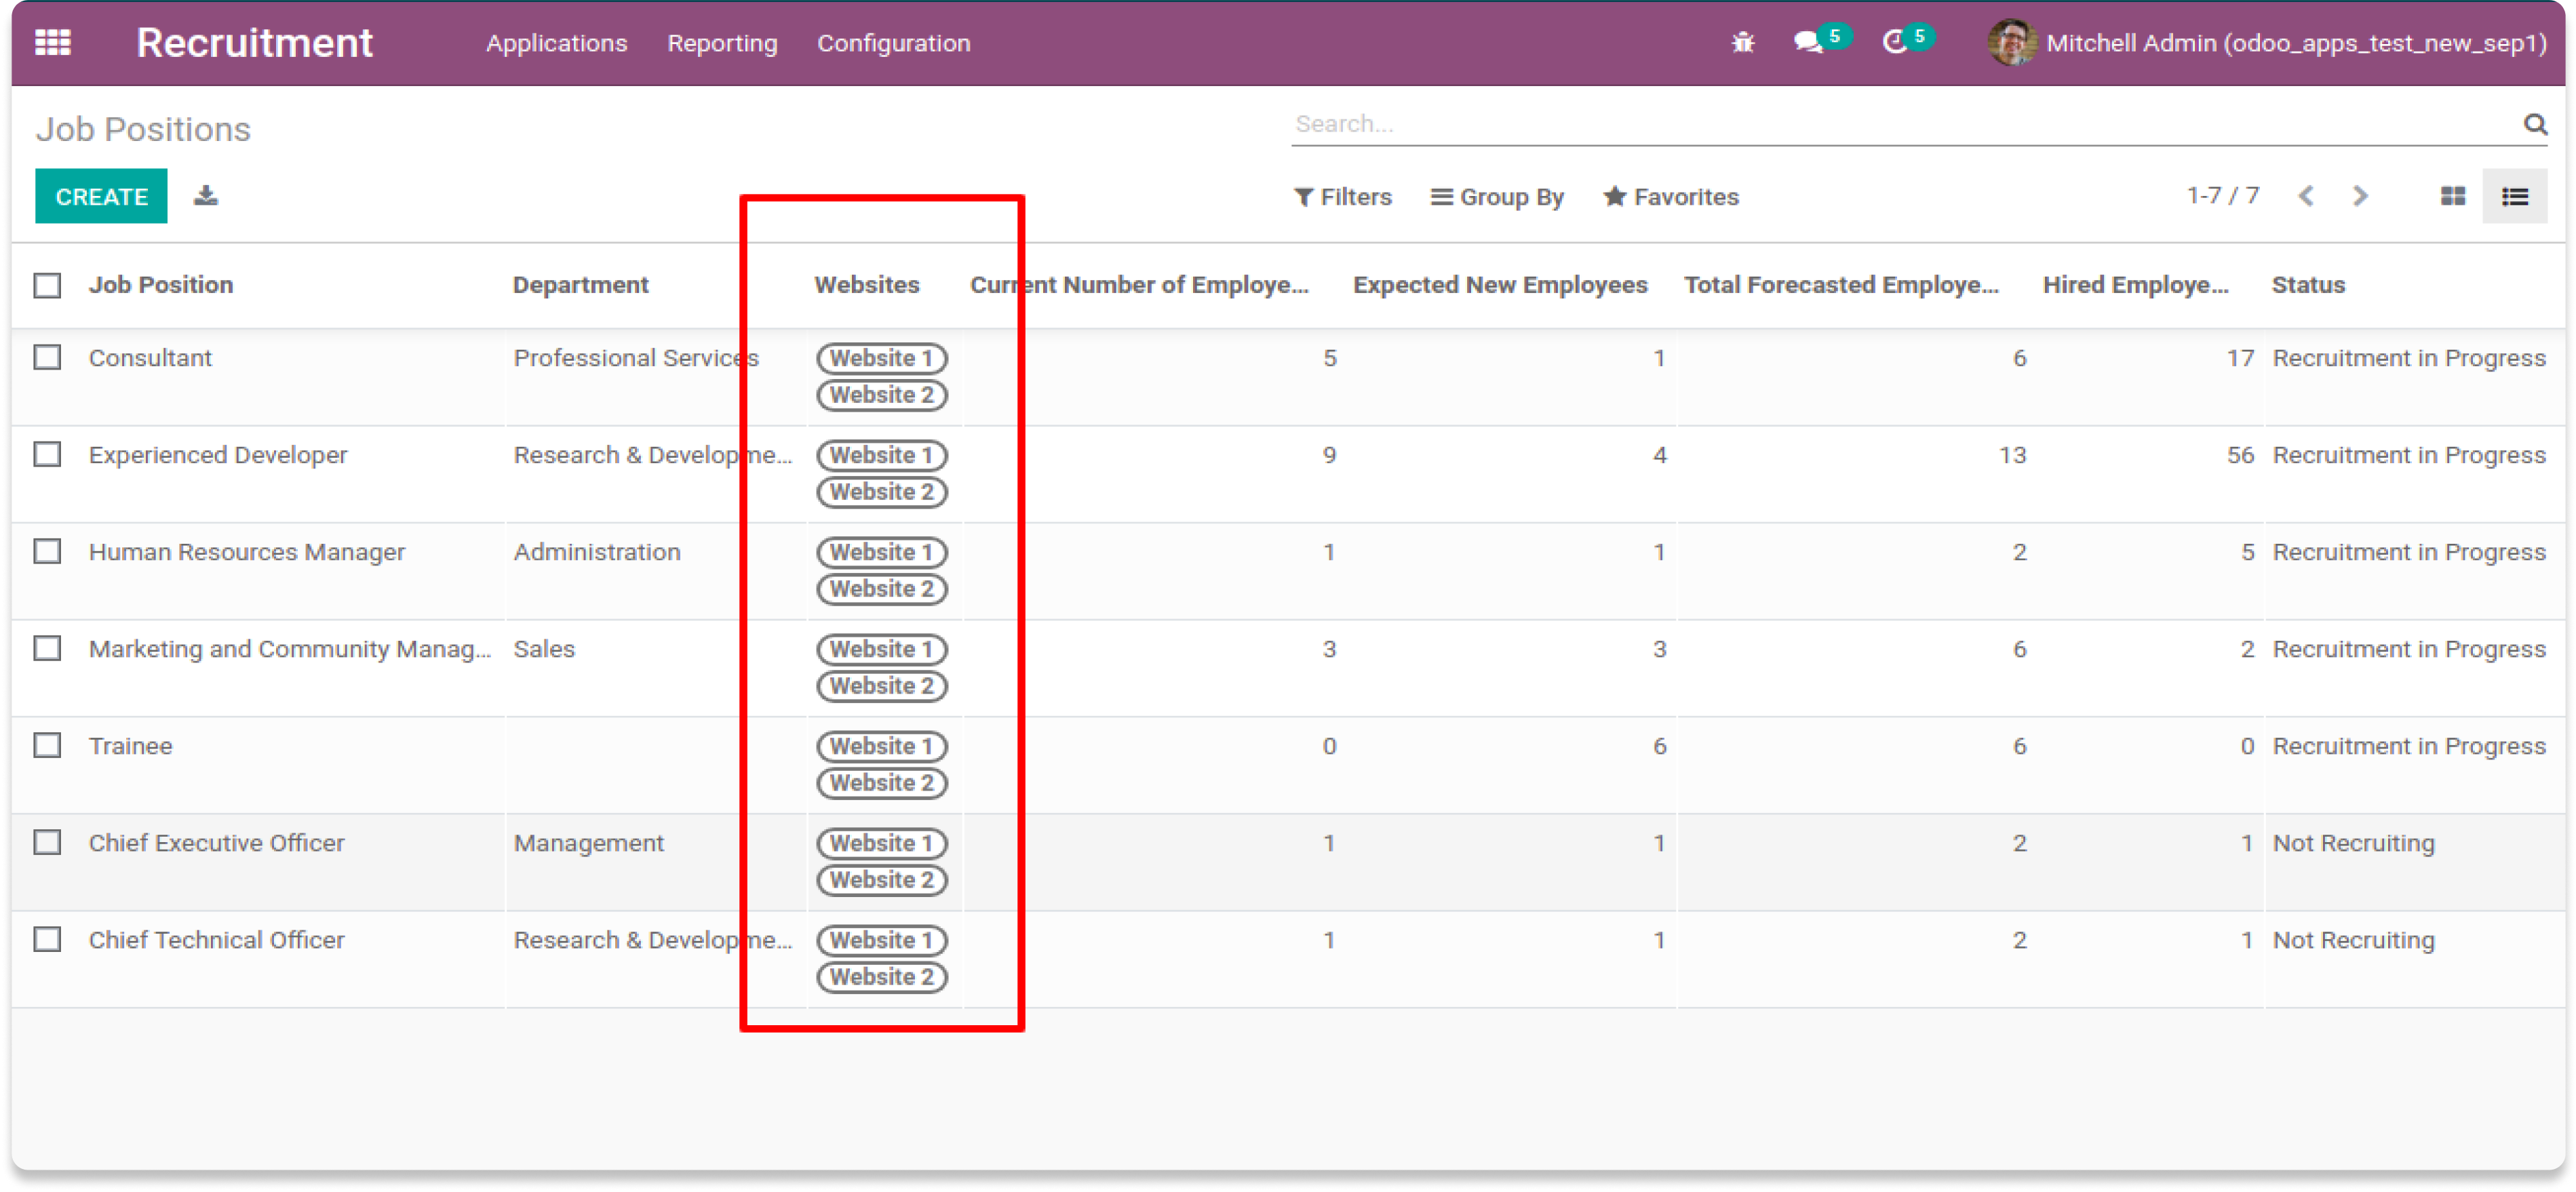Switch to list view icon
Screen dimensions: 2576x1192
point(2514,196)
